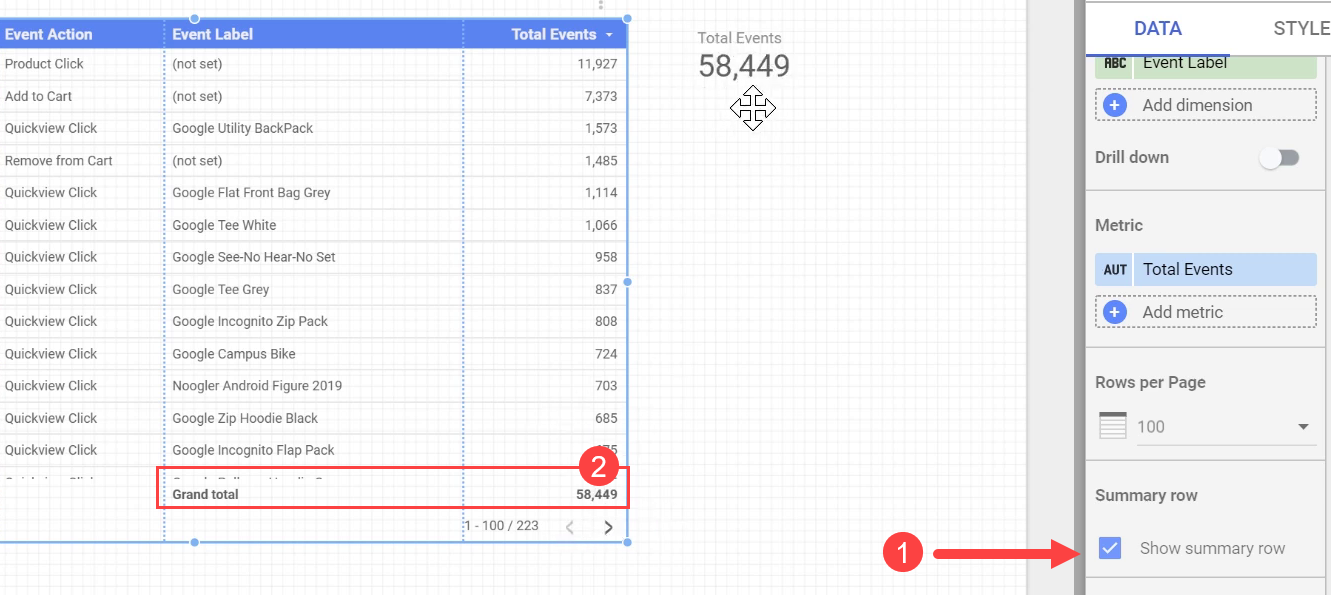Select the DATA tab
The image size is (1331, 595).
click(1157, 28)
